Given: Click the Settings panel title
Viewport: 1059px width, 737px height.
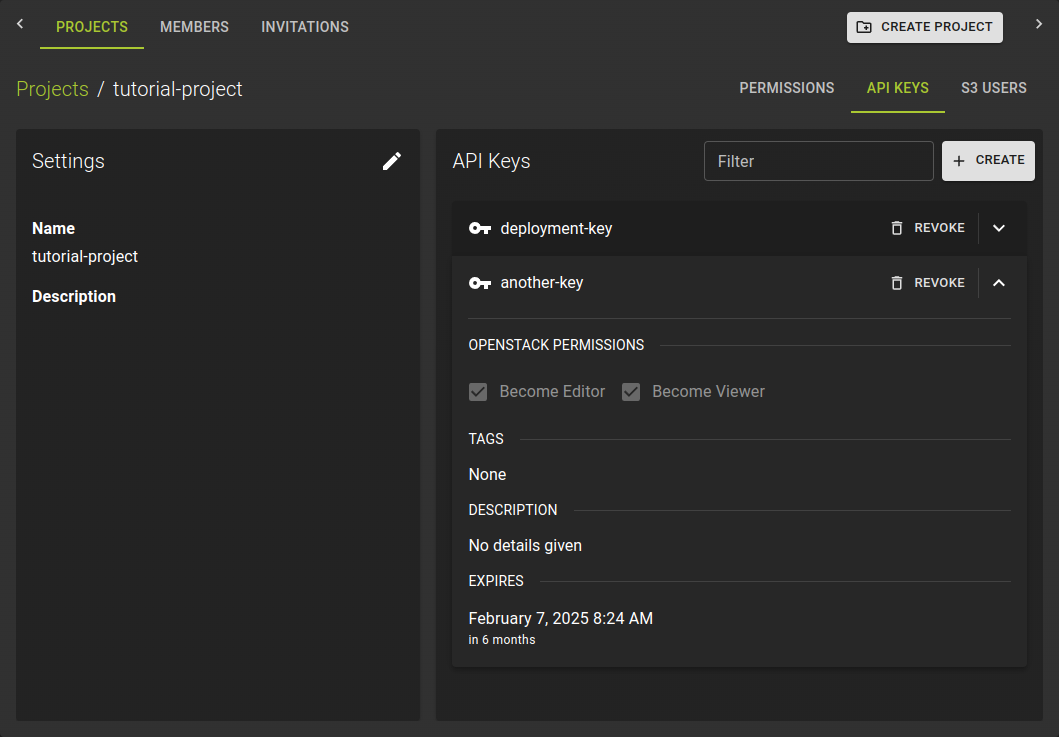Looking at the screenshot, I should coord(68,161).
